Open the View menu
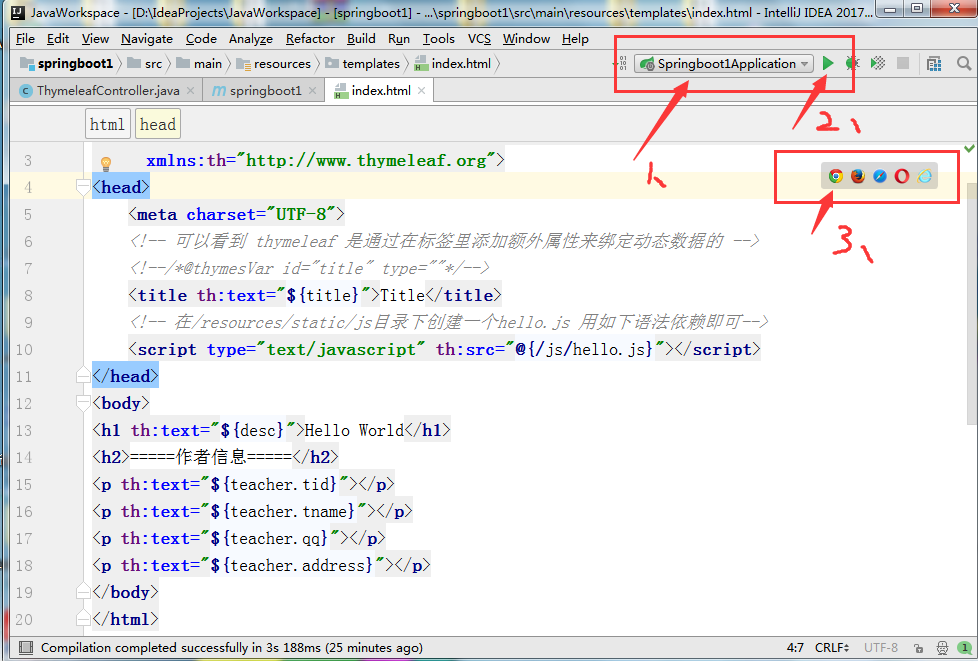 coord(95,39)
